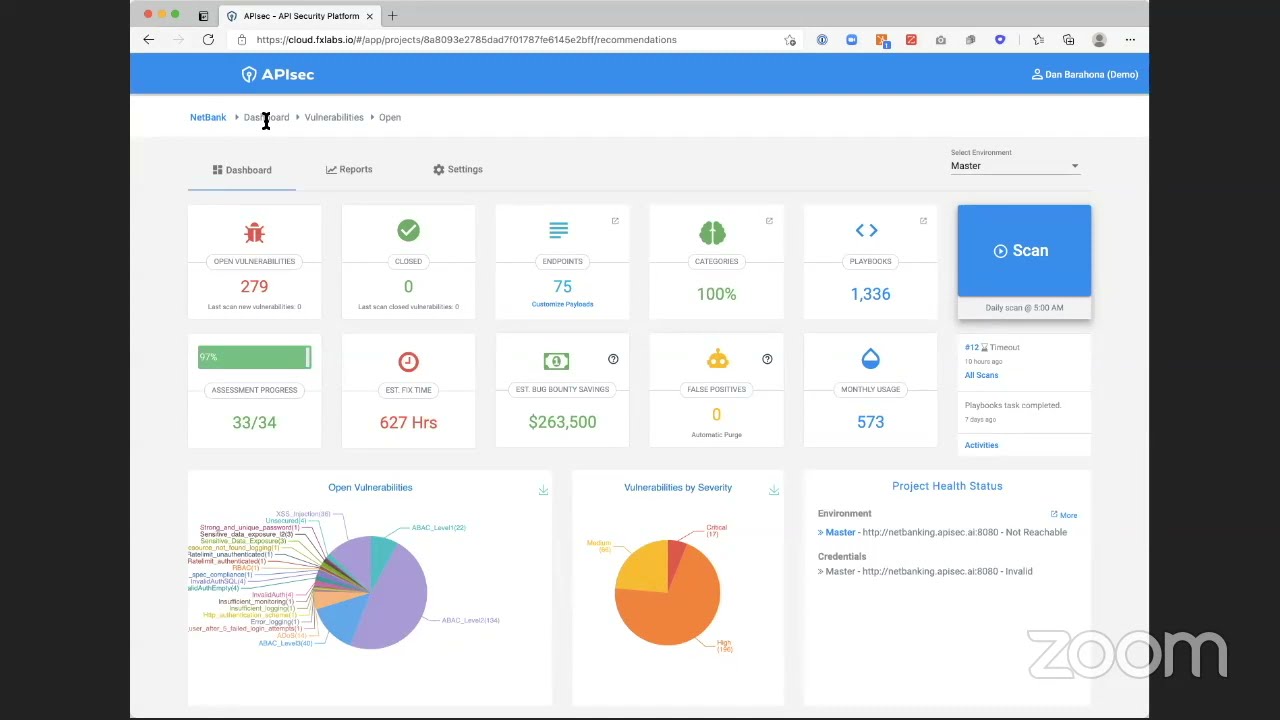Click the clock Est. Fix Time icon
The width and height of the screenshot is (1280, 720).
(x=408, y=361)
